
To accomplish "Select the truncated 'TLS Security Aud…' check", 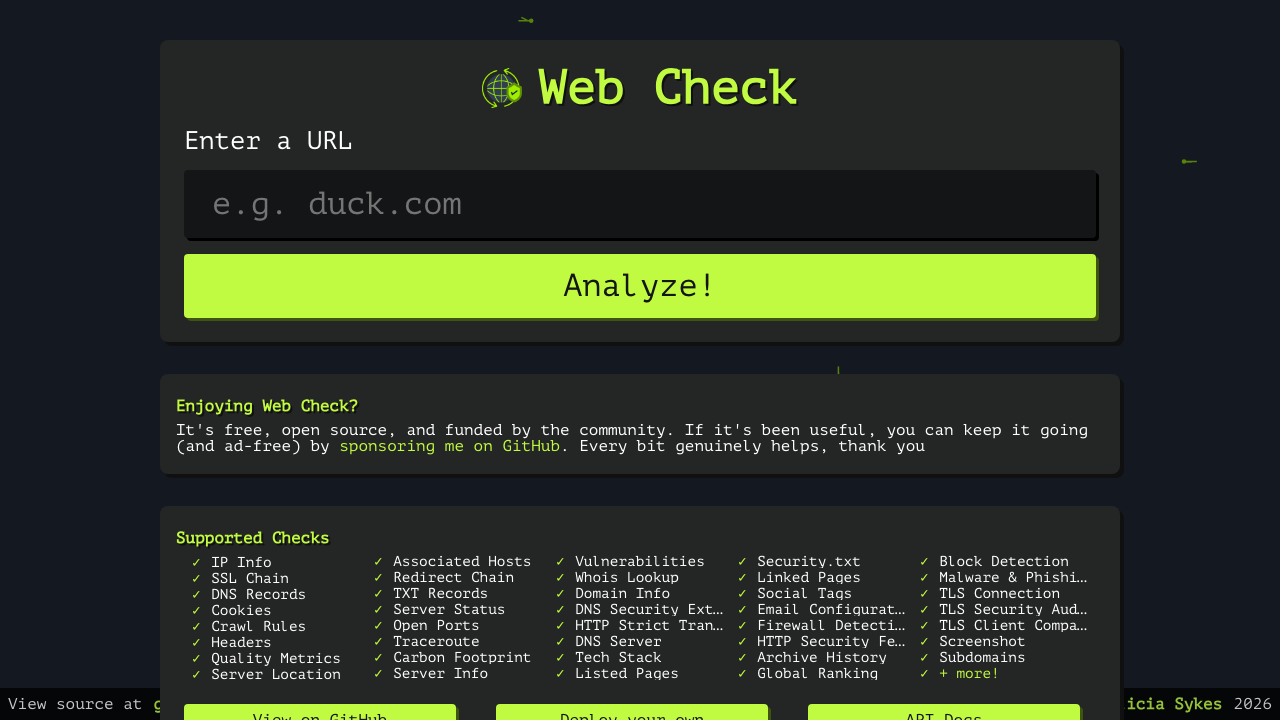I will pyautogui.click(x=1013, y=609).
